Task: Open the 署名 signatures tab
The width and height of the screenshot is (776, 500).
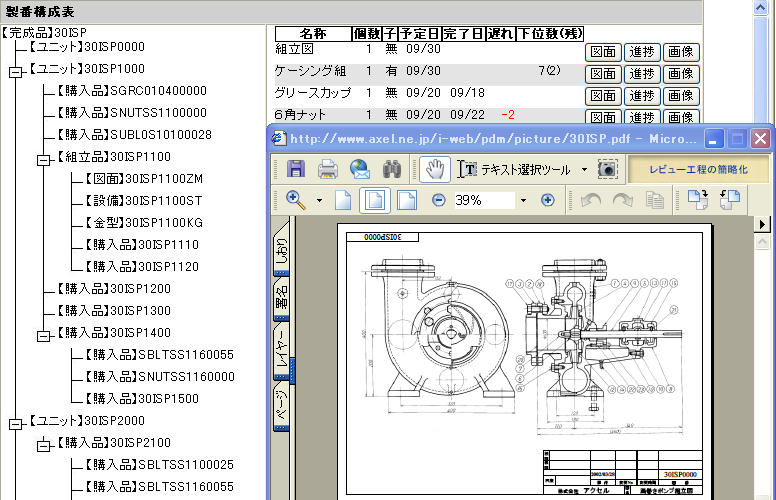Action: pyautogui.click(x=281, y=300)
